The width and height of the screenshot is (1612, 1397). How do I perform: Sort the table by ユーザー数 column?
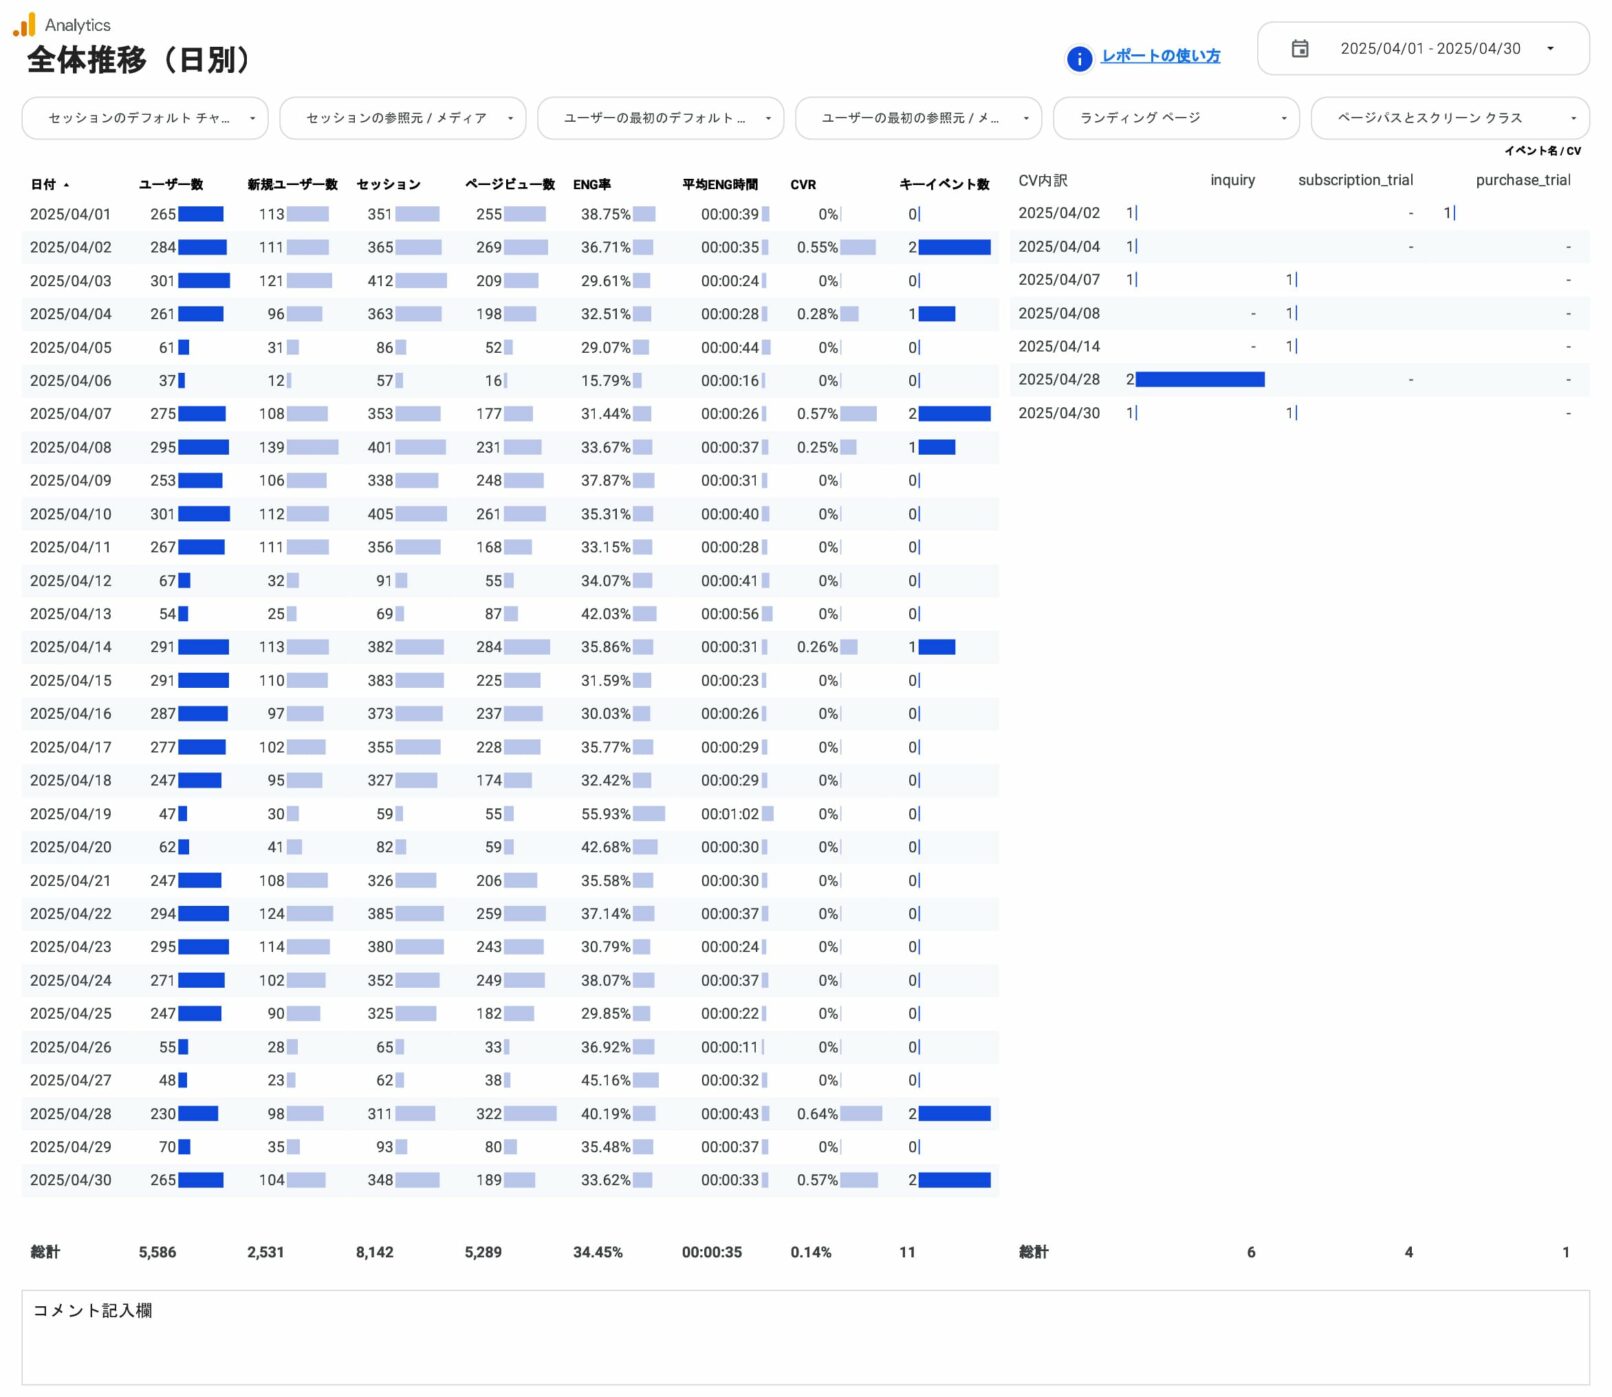172,184
